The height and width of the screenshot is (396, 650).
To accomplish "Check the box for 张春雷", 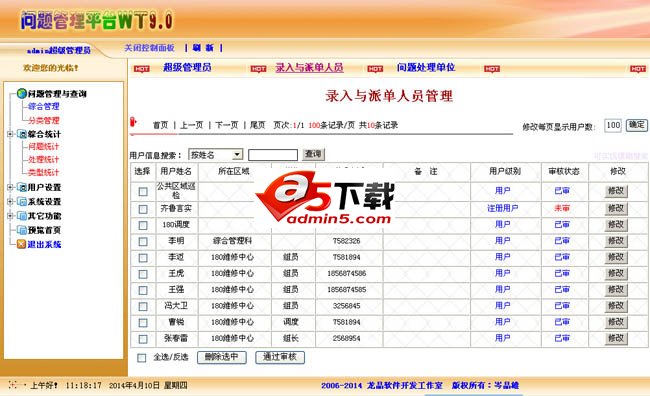I will click(143, 339).
